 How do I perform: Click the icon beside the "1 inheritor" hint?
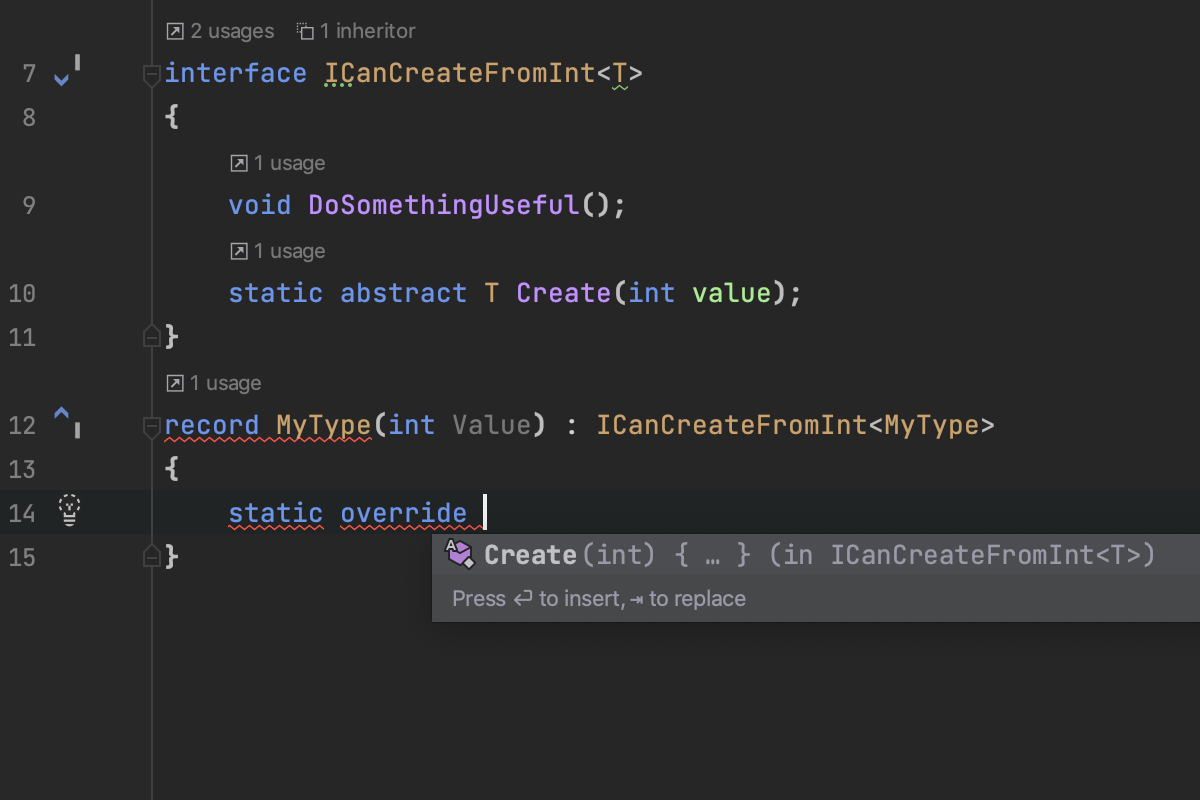(305, 32)
